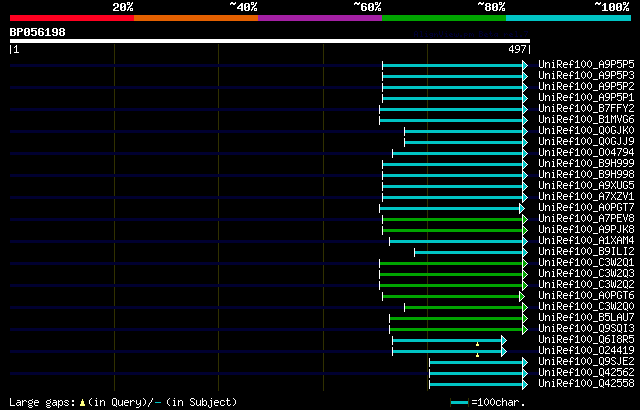Open the UniRef100_B1MVG6 entry
Image resolution: width=640 pixels, height=410 pixels.
pyautogui.click(x=586, y=120)
